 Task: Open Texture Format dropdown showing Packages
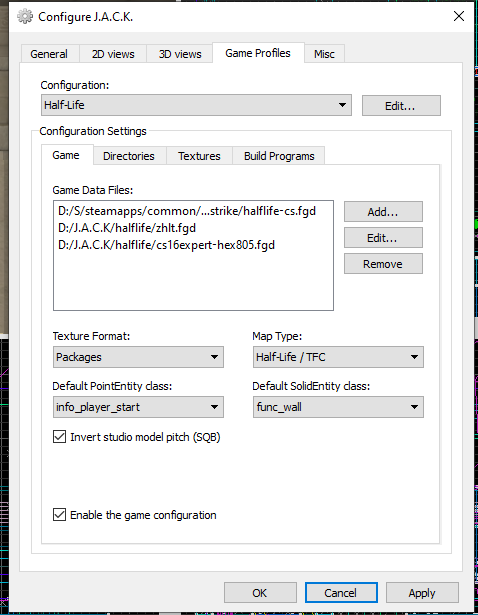pos(138,357)
